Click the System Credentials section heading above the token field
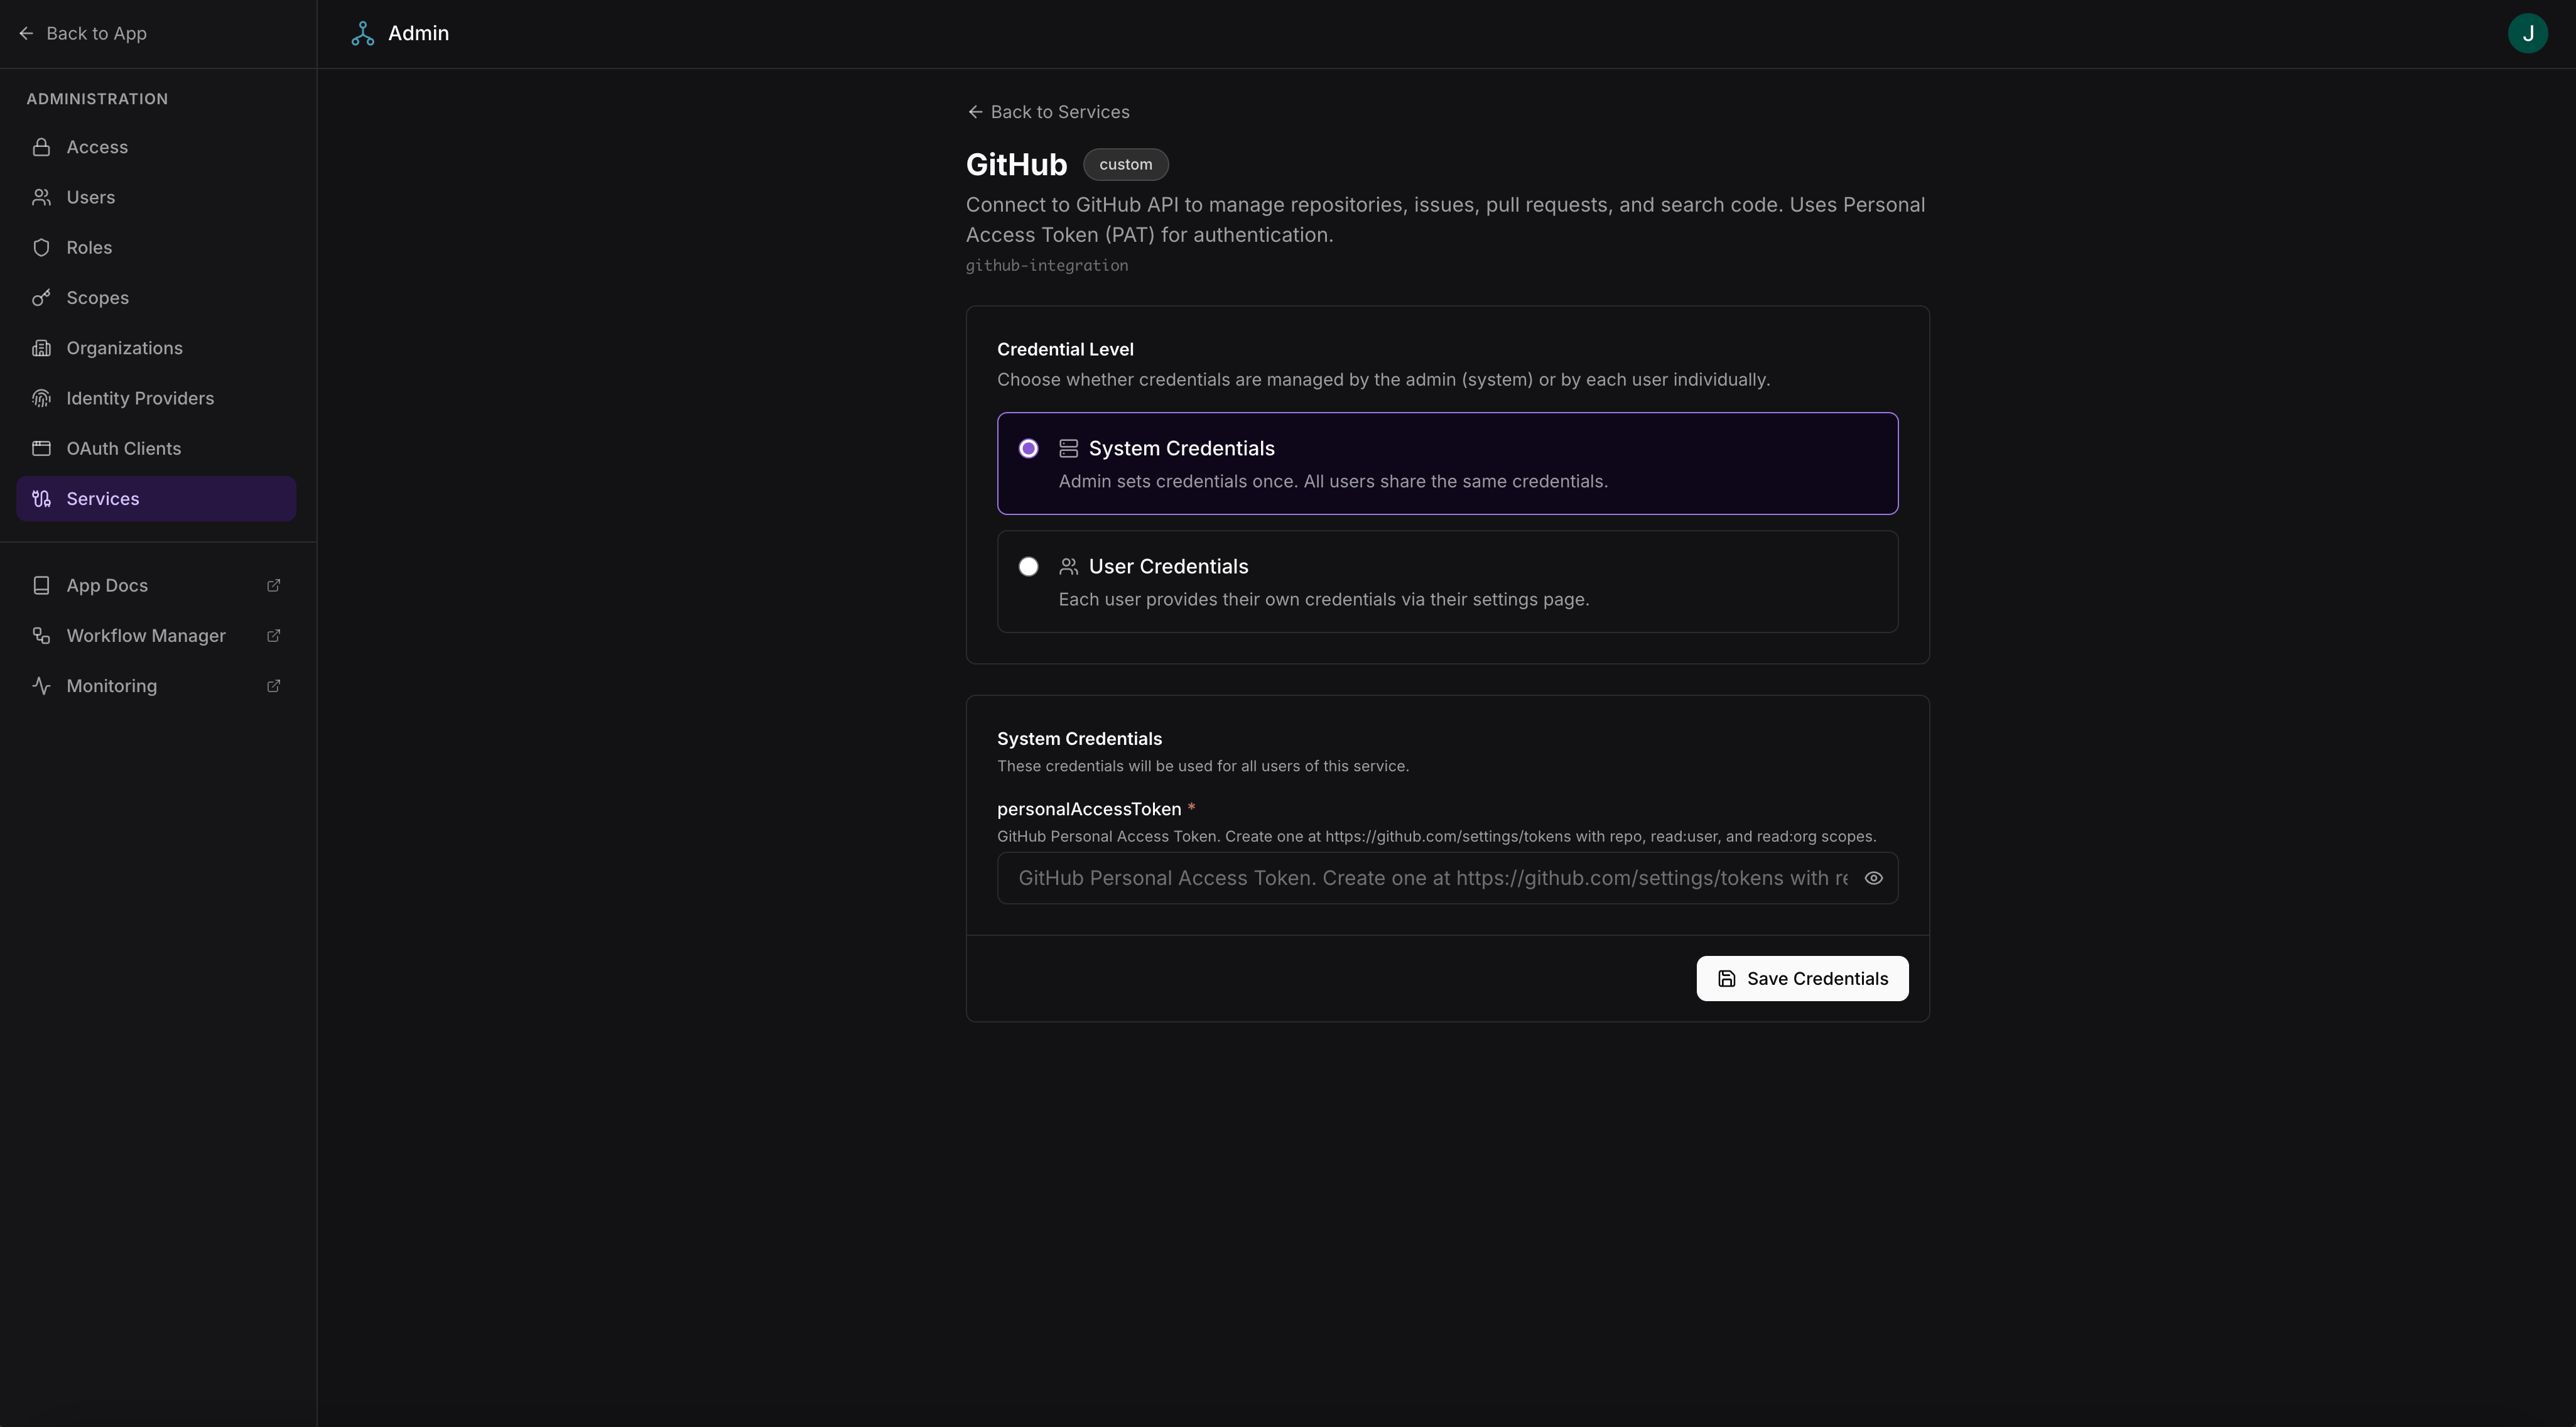The image size is (2576, 1427). 1079,738
